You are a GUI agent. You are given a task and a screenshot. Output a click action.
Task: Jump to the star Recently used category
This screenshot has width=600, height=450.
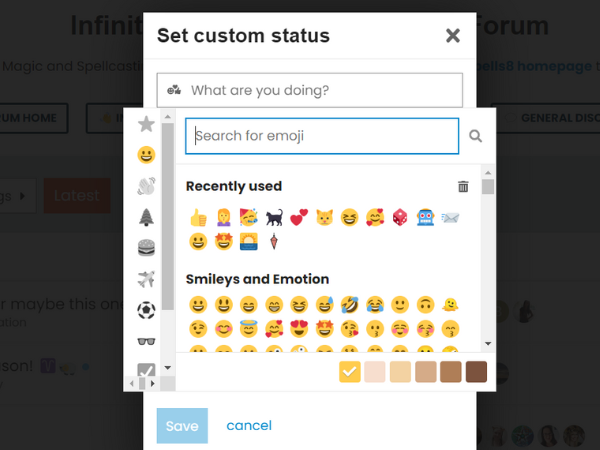(x=146, y=124)
